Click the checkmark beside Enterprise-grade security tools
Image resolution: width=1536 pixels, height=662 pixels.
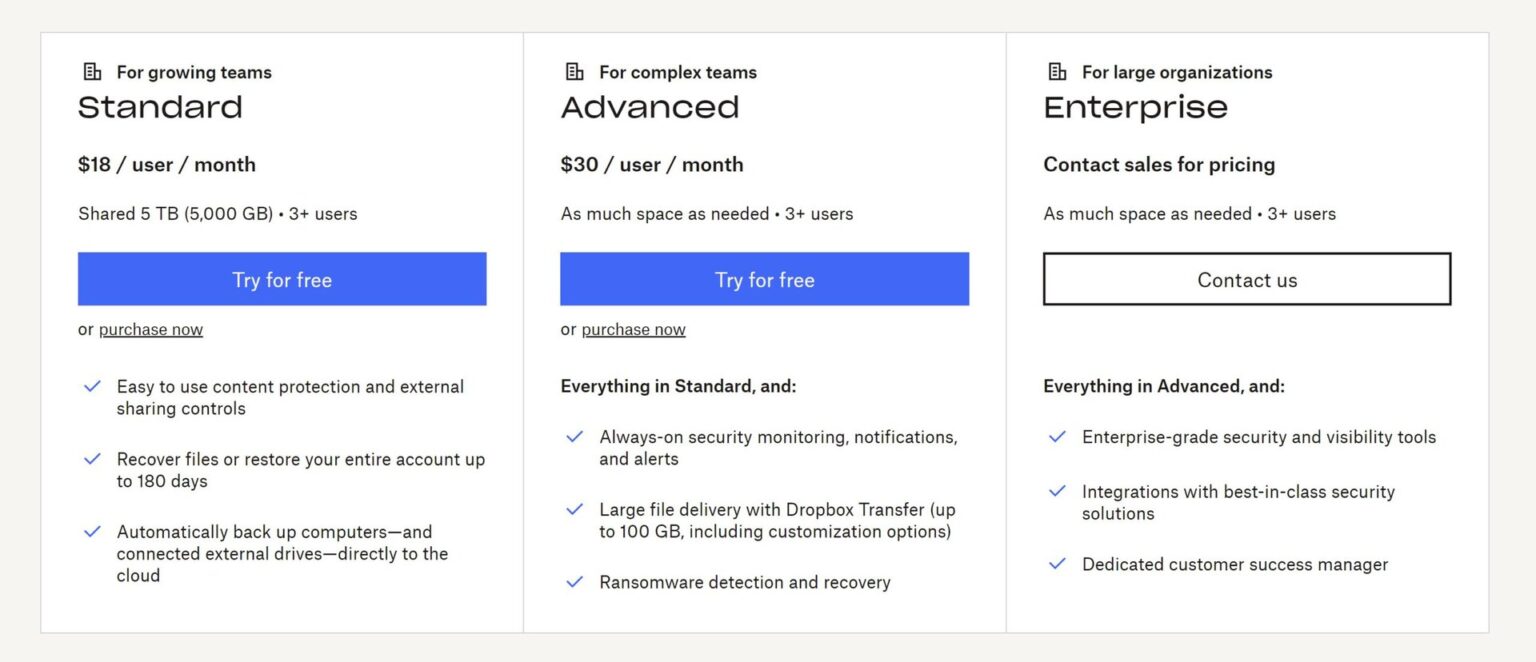tap(1057, 436)
